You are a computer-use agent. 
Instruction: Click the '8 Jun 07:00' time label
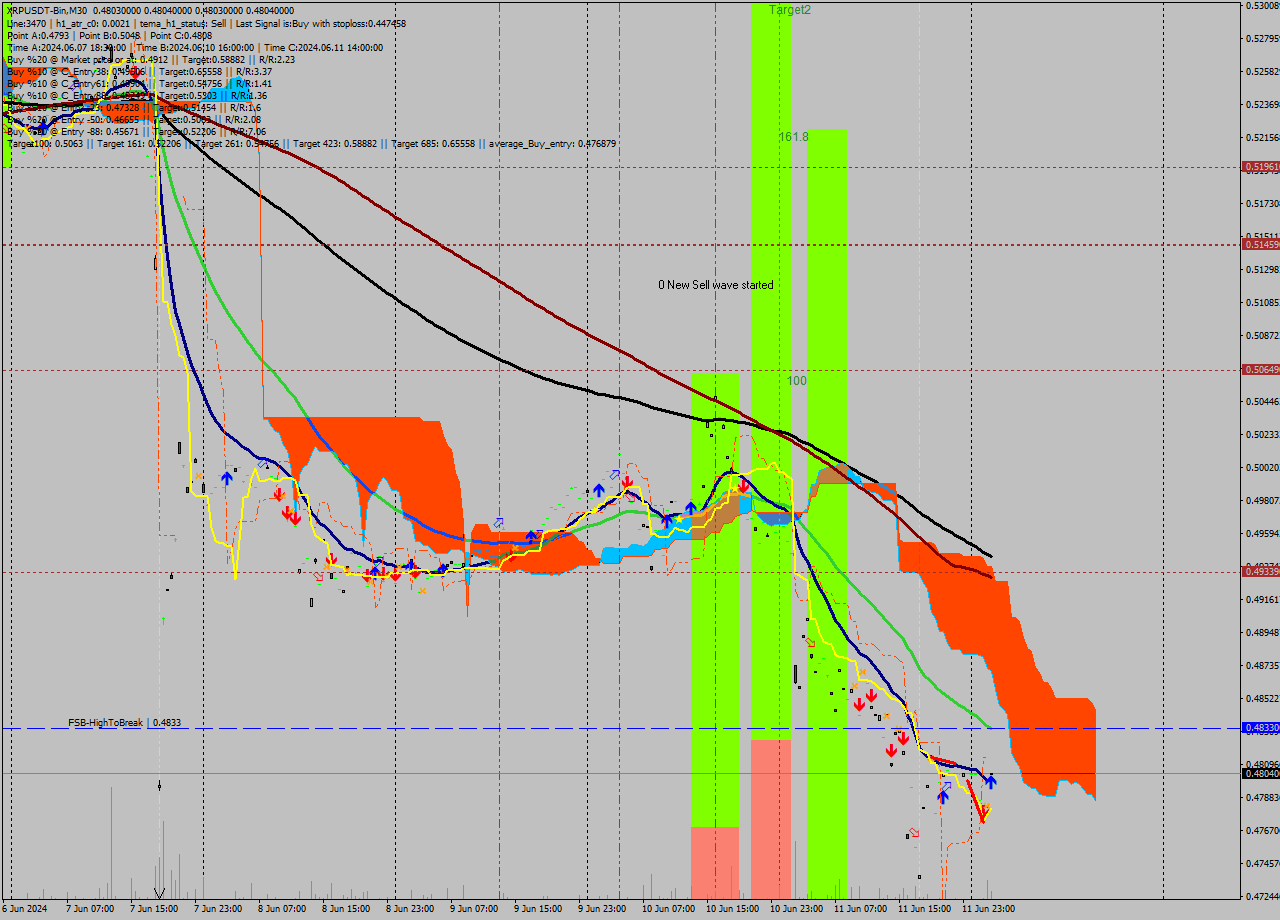(x=282, y=910)
